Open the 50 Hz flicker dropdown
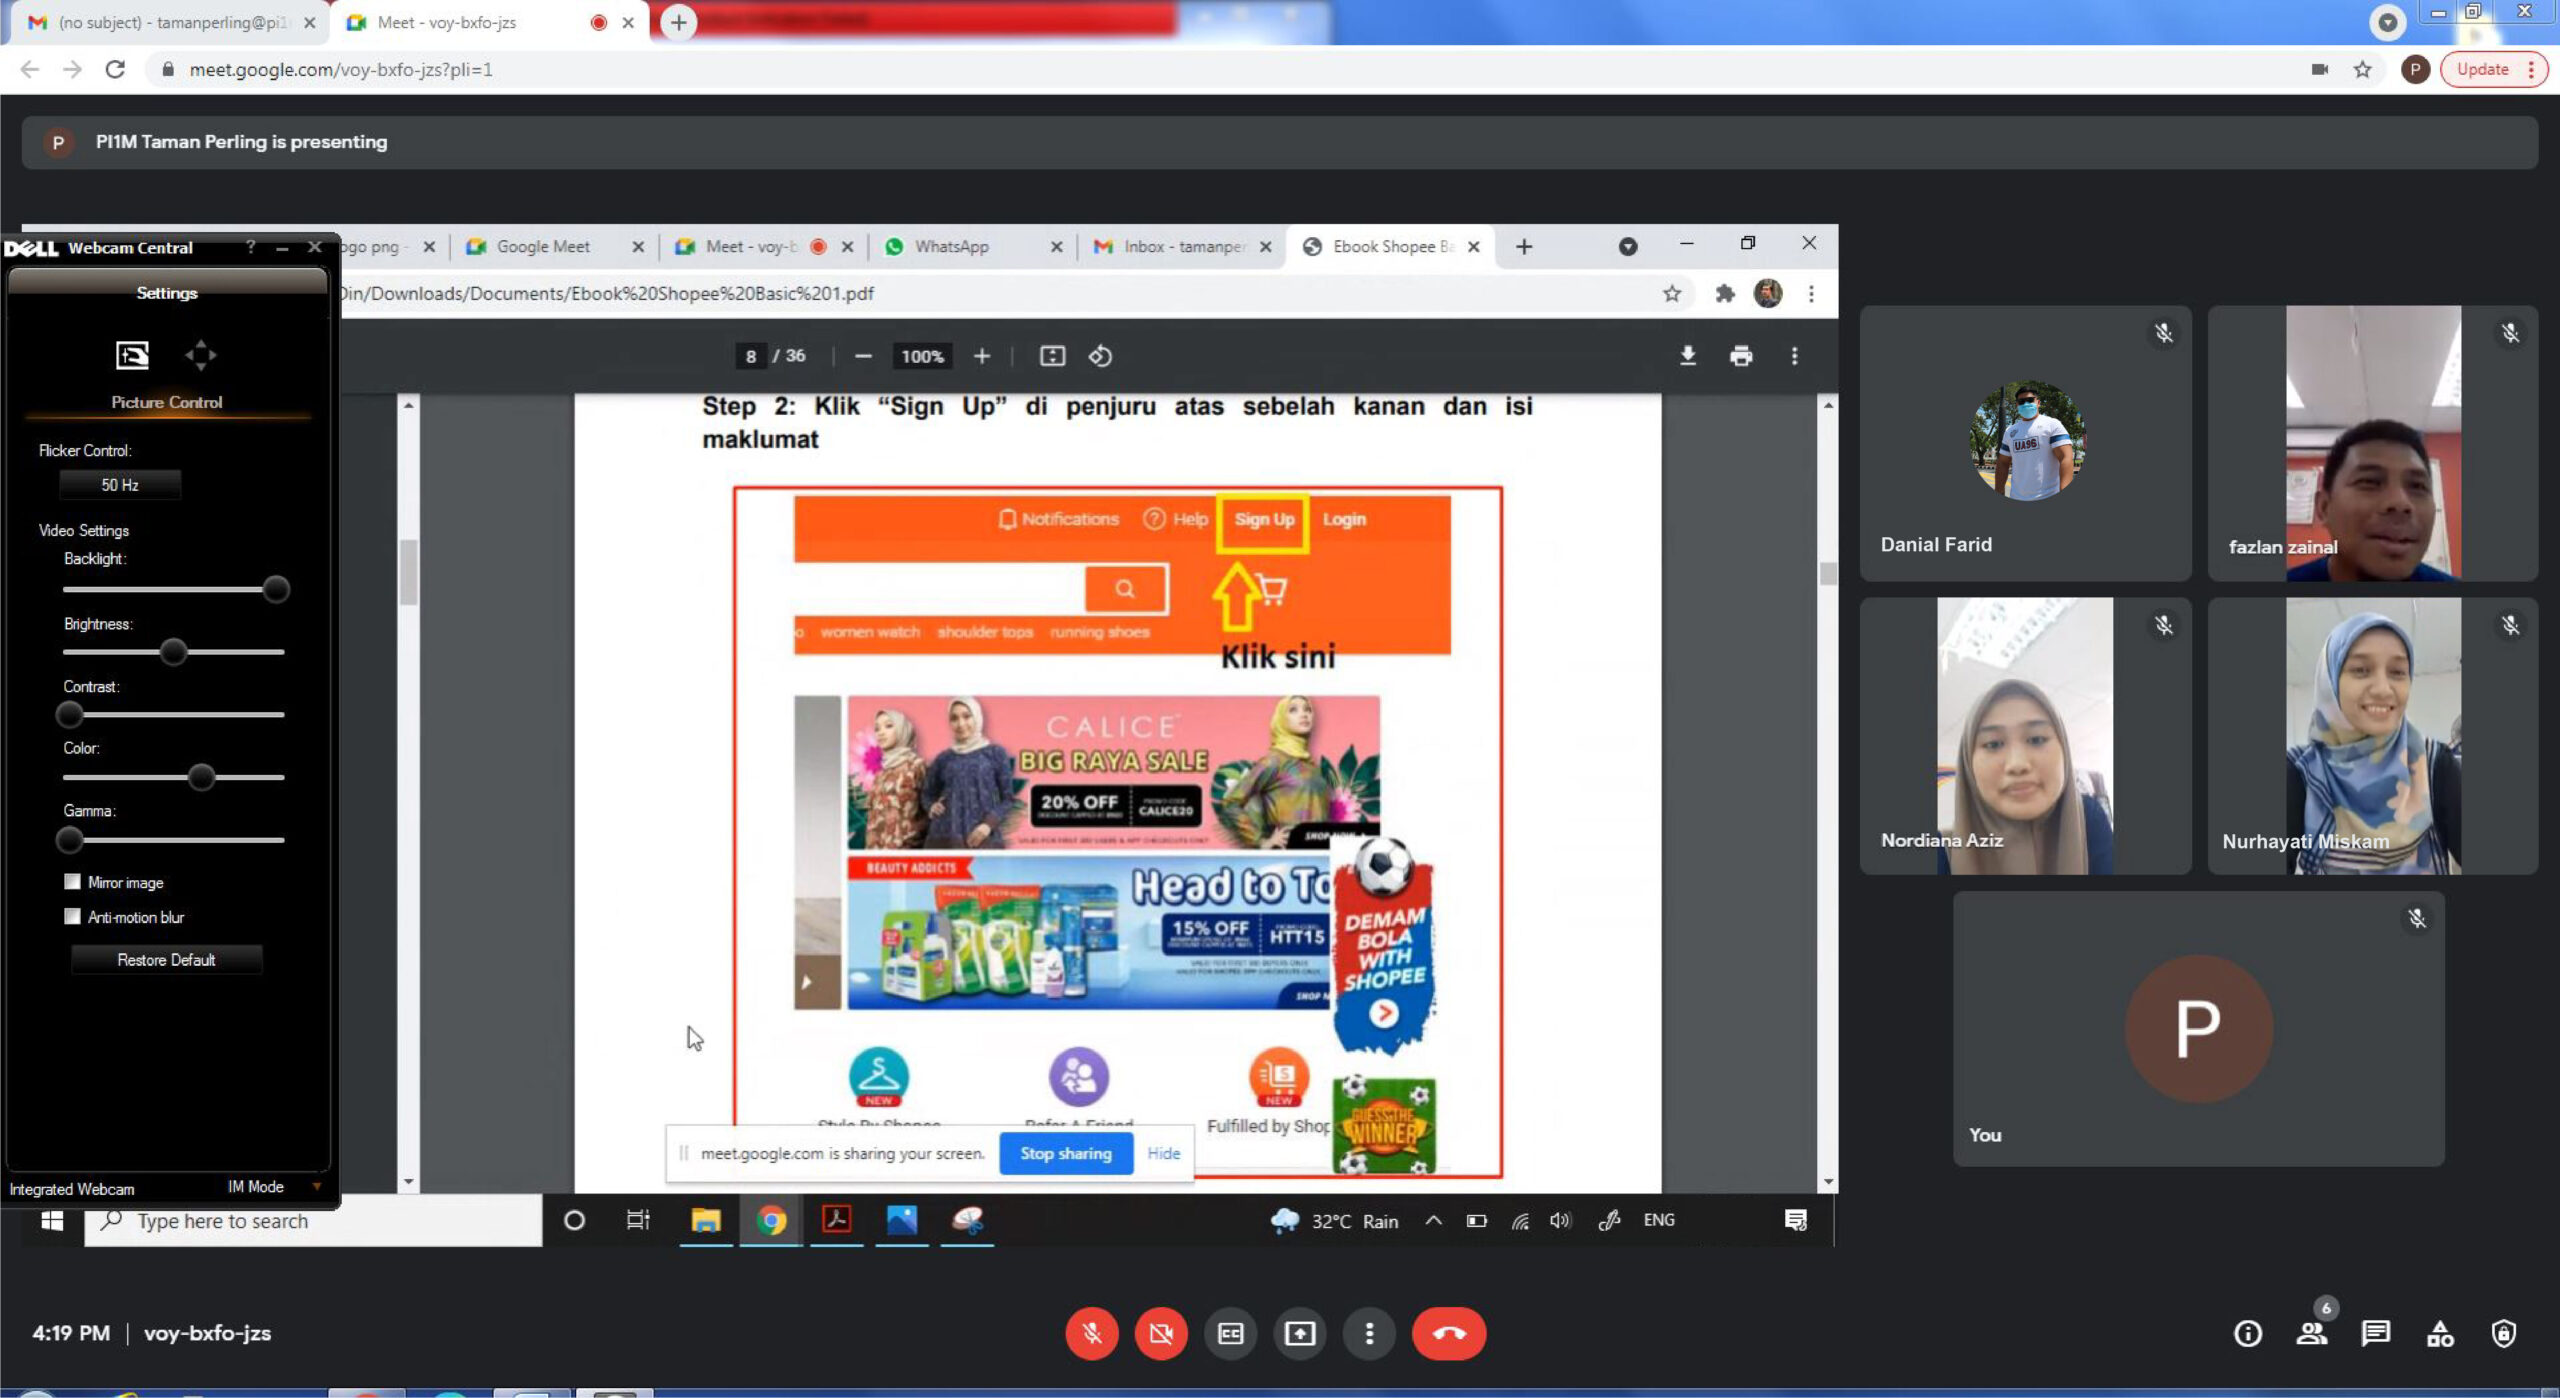2560x1398 pixels. pyautogui.click(x=120, y=485)
